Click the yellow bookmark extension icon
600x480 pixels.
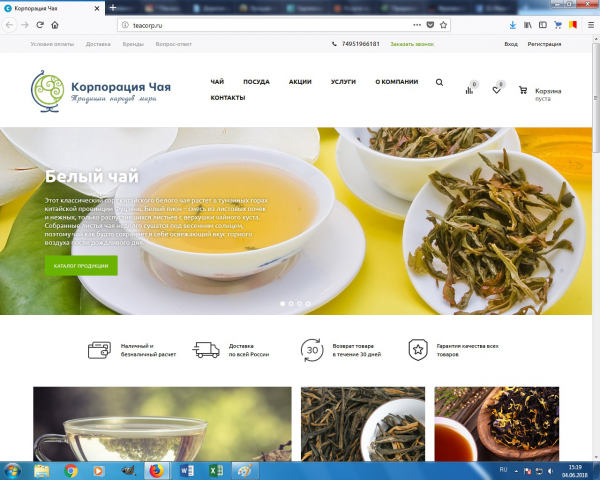coord(573,25)
